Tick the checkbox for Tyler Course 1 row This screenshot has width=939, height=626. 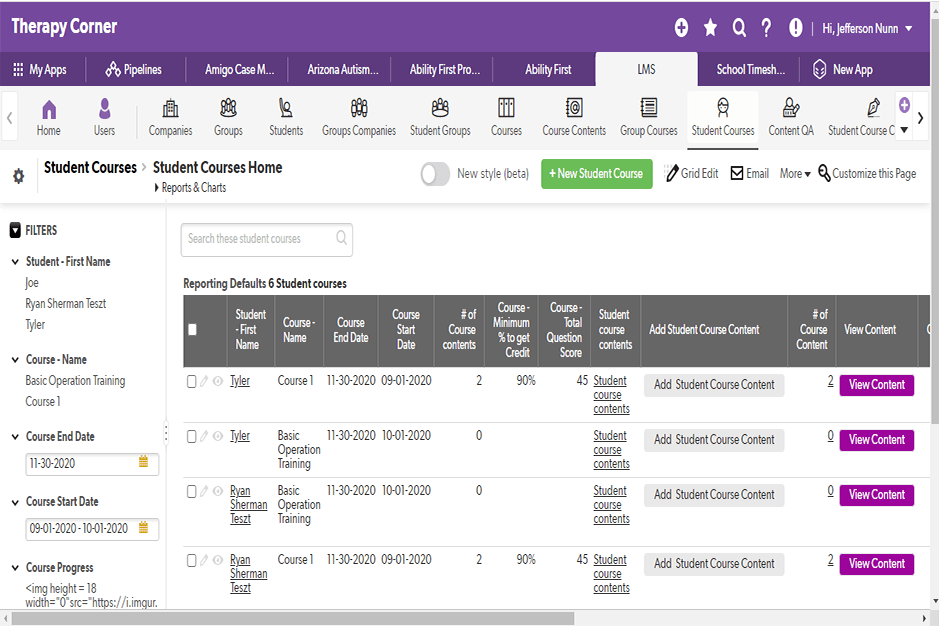coord(192,382)
